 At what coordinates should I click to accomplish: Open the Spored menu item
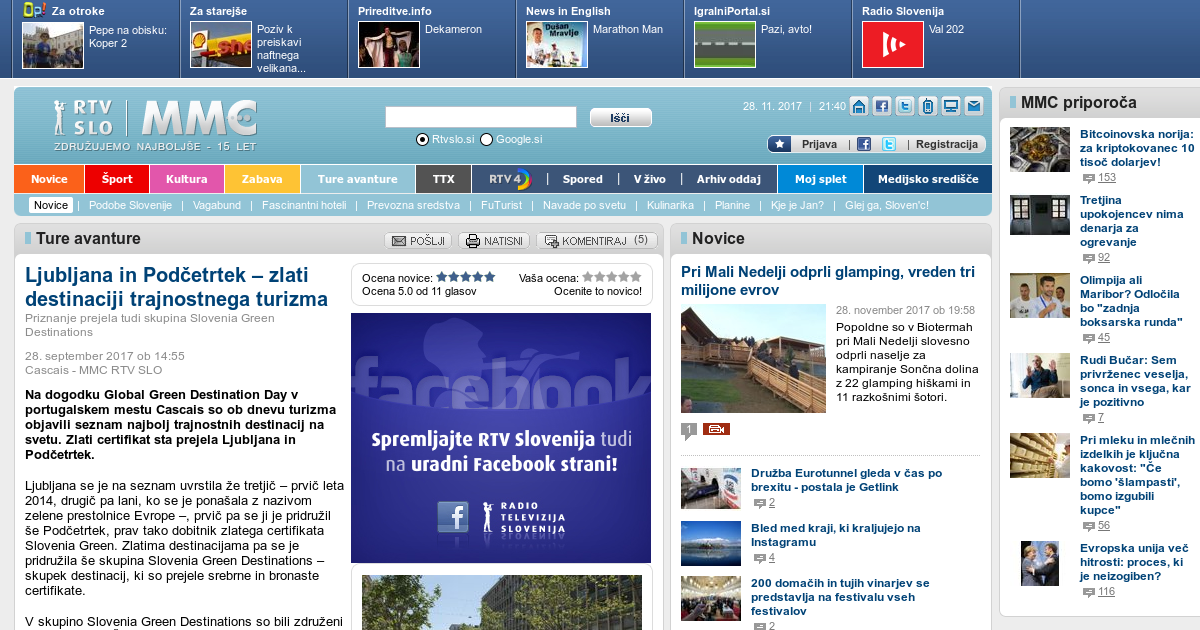tap(582, 179)
